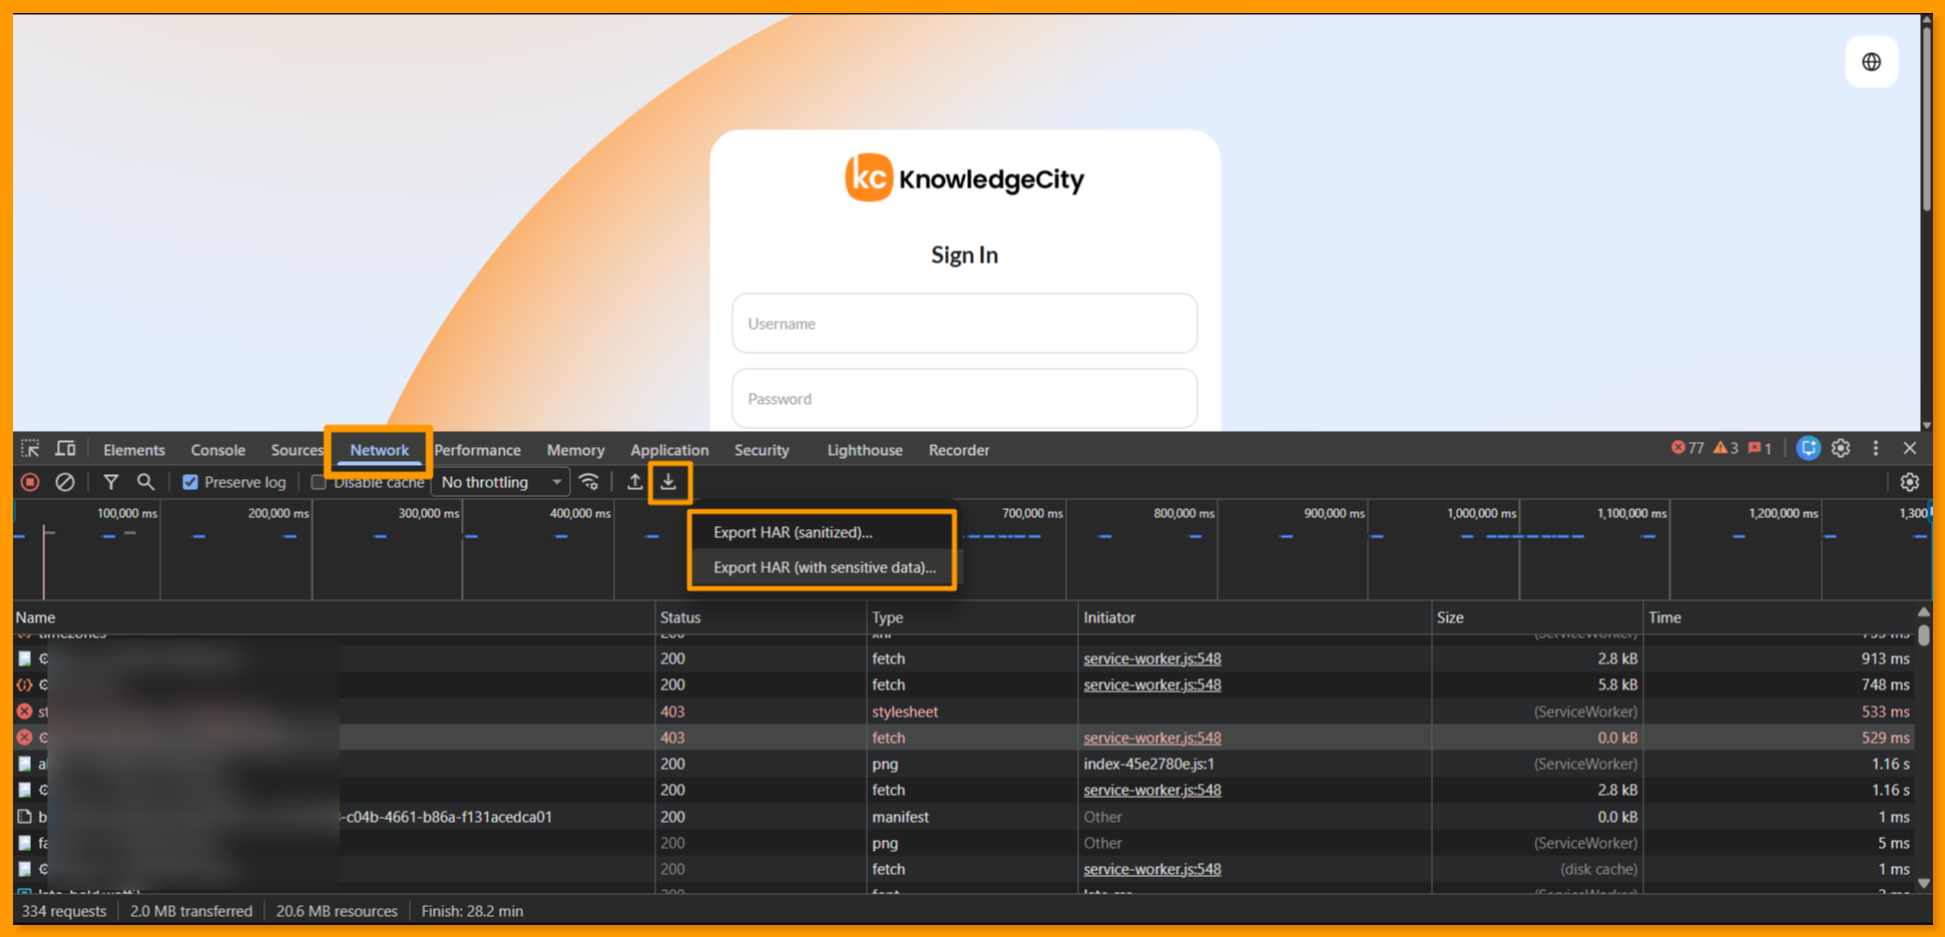Toggle the Preserve log checkbox
This screenshot has width=1945, height=937.
click(190, 482)
